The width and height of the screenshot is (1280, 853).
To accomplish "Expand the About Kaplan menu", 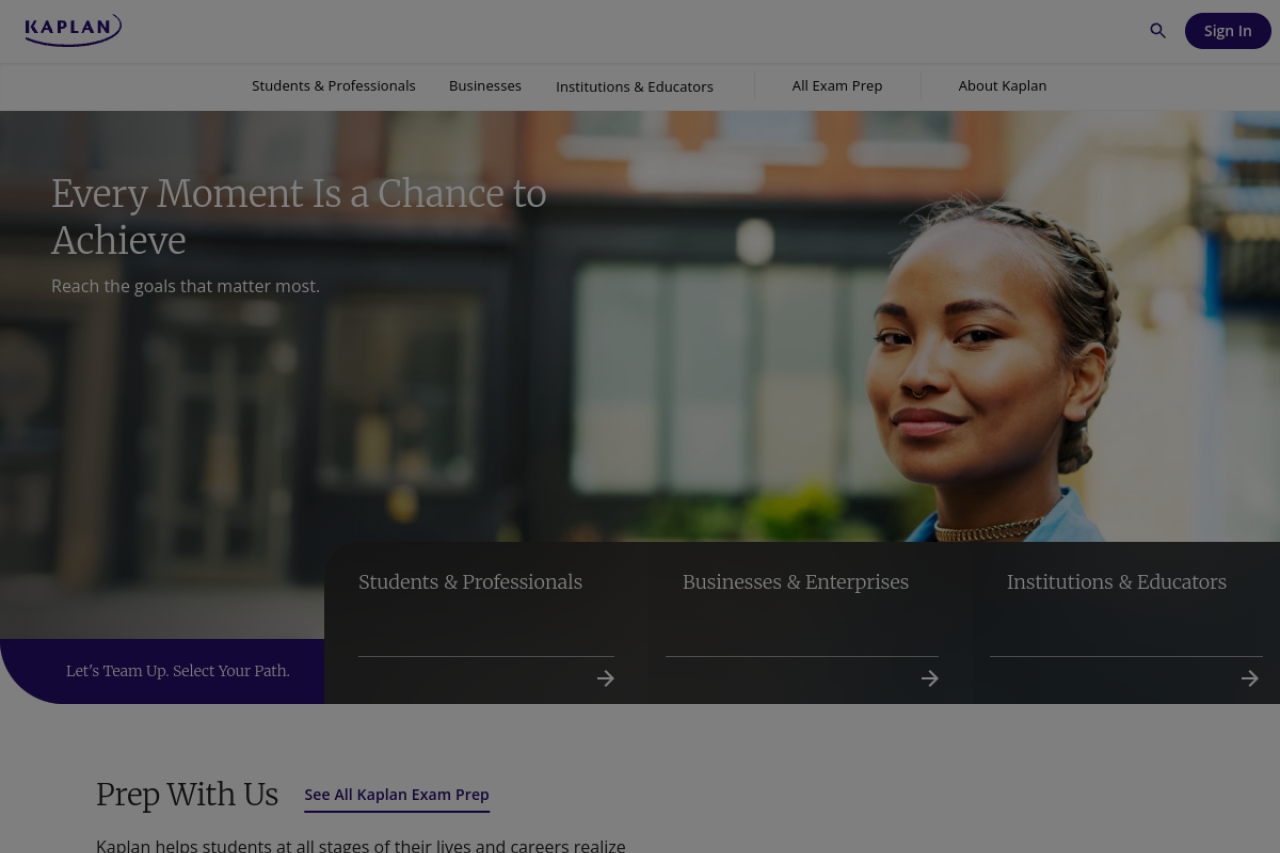I will pos(1003,86).
